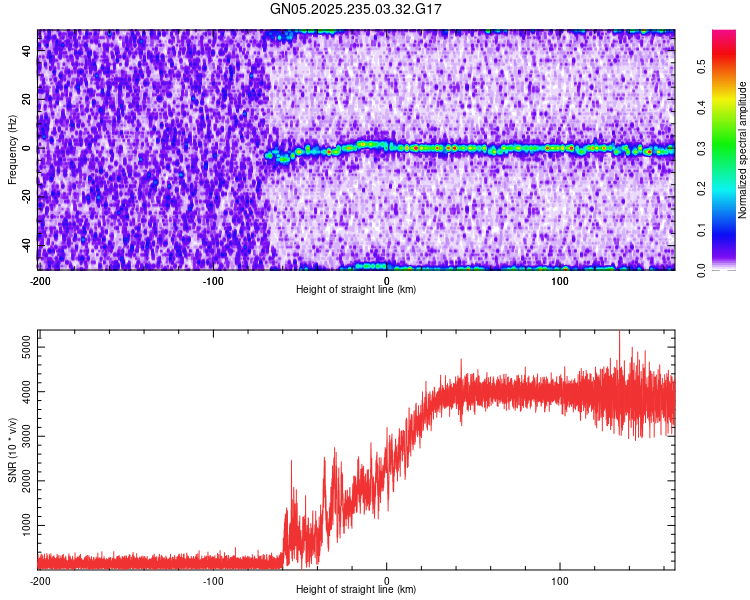Click the SNR plot's "Height of straight line" label

pos(357,589)
